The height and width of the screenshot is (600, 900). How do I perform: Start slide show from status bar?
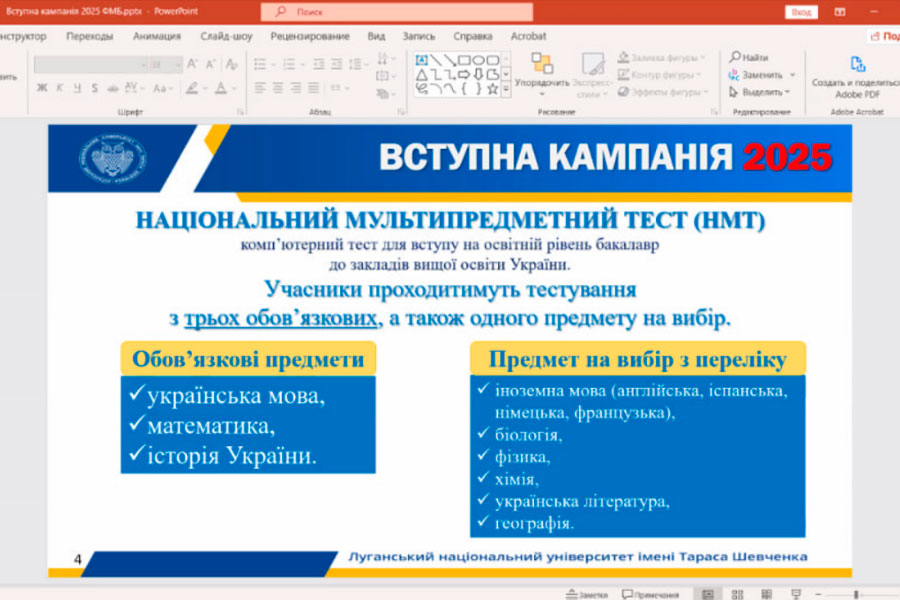coord(796,594)
